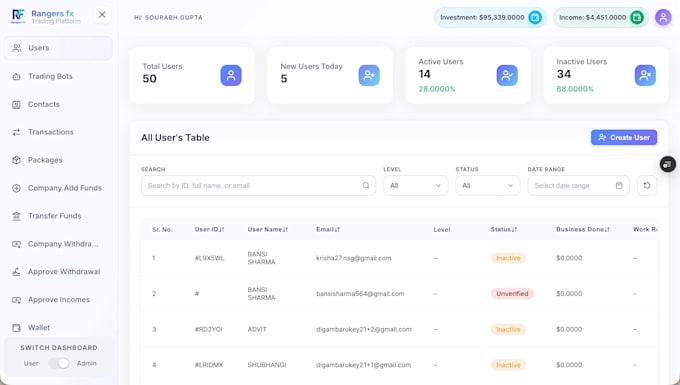Click the floating dark chat widget icon
Image resolution: width=680 pixels, height=385 pixels.
pyautogui.click(x=668, y=164)
